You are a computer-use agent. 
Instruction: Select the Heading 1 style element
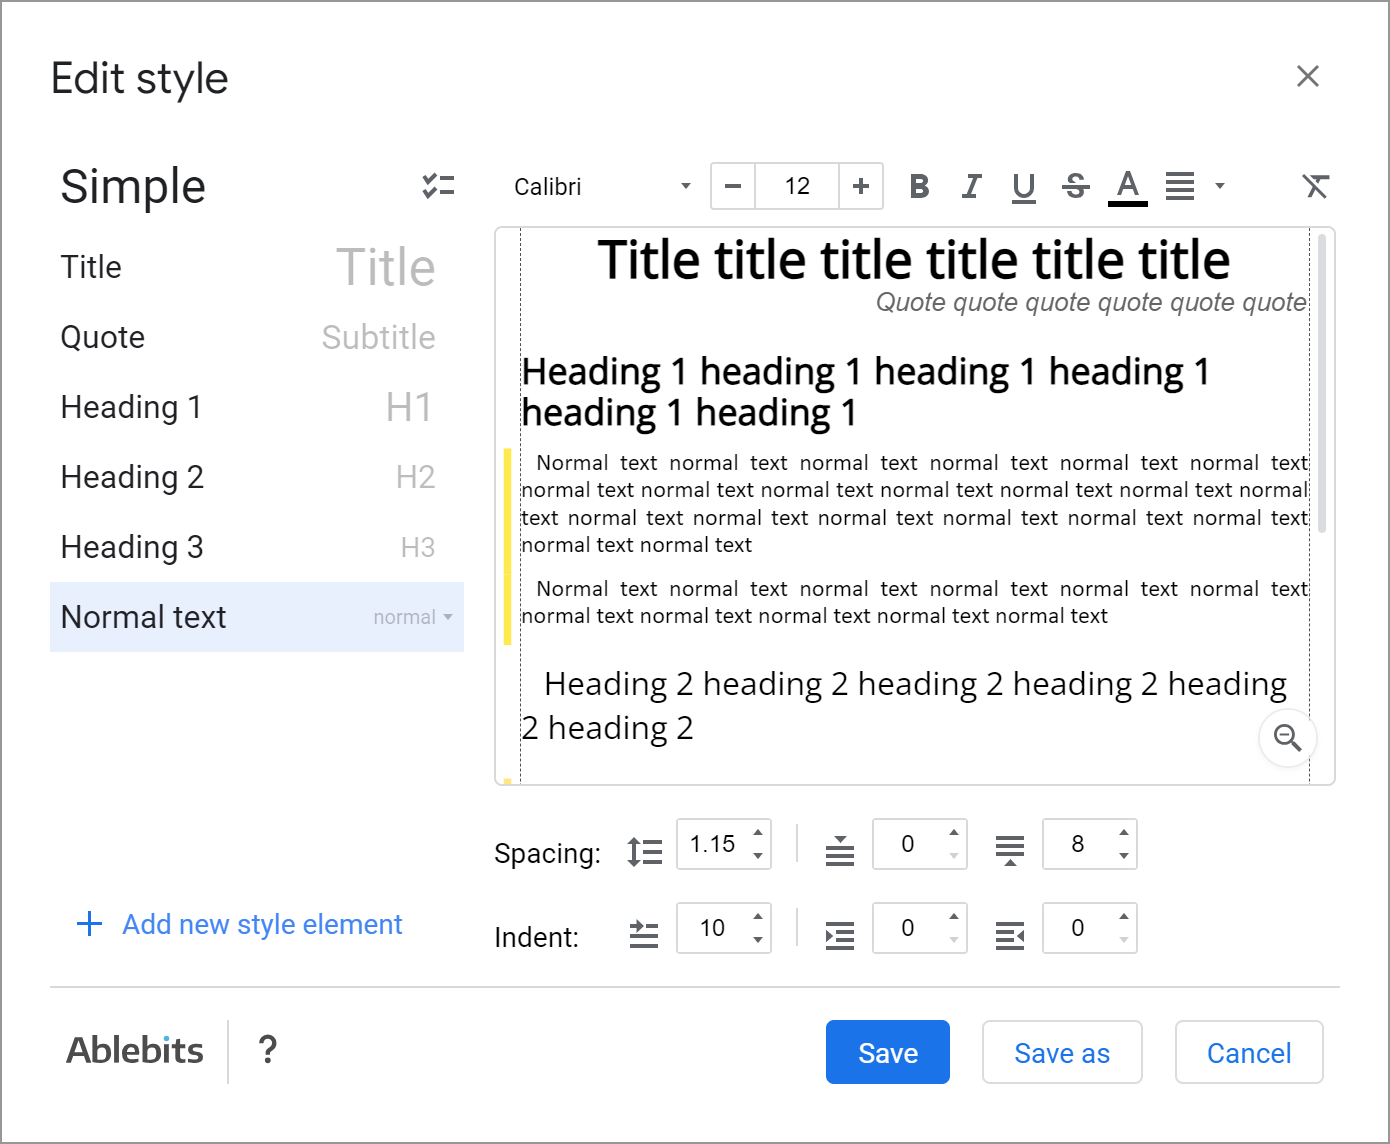(131, 407)
